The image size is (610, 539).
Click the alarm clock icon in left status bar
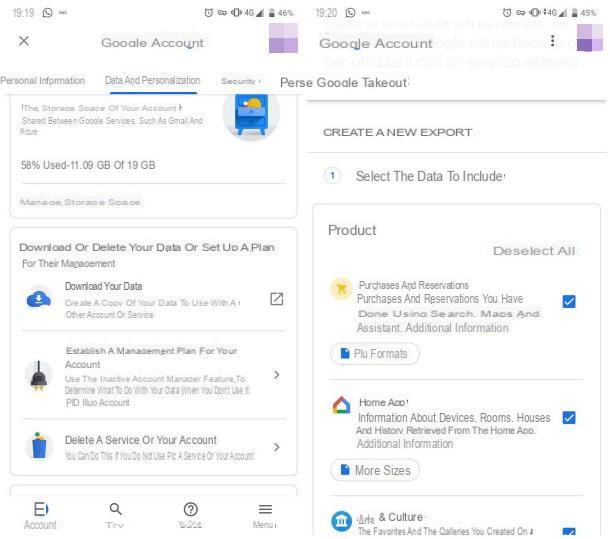pos(209,13)
